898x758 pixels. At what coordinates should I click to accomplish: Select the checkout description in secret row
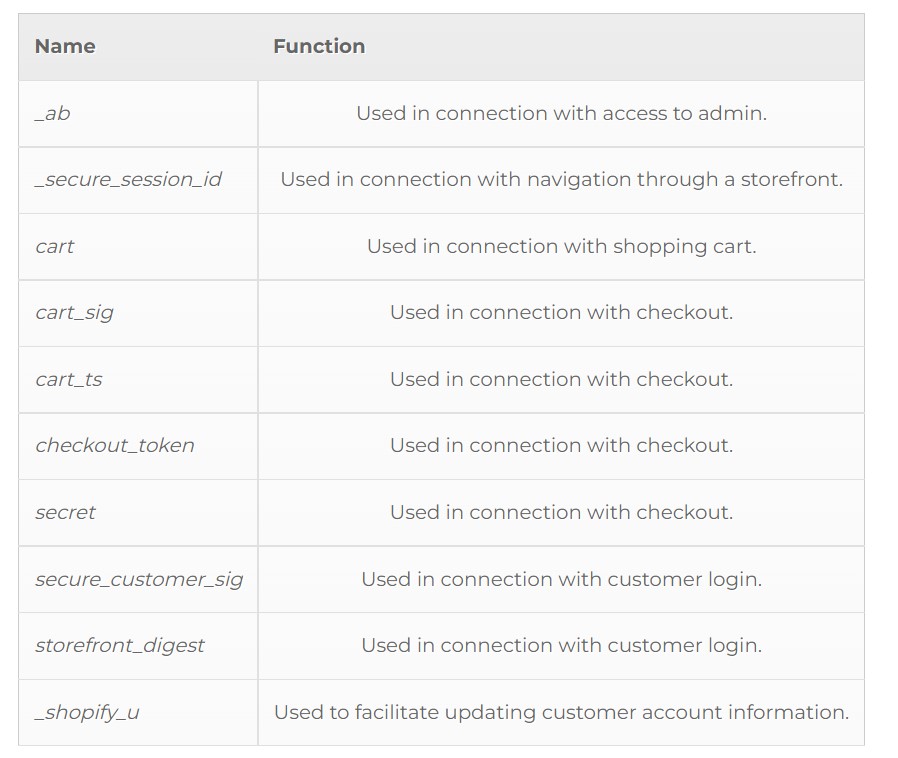(561, 512)
